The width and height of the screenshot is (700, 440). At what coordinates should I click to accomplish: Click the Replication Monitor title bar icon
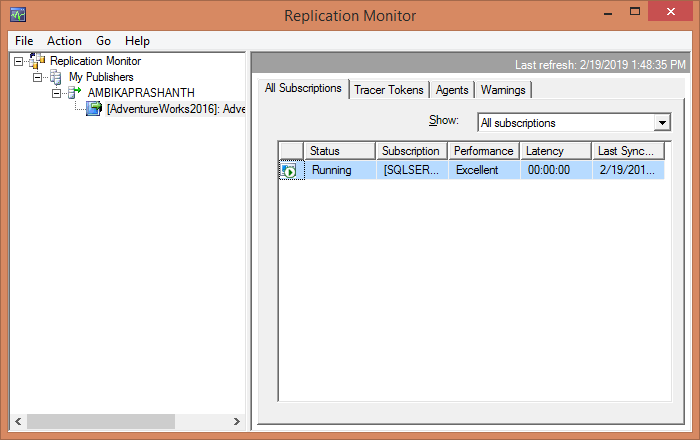(x=18, y=15)
